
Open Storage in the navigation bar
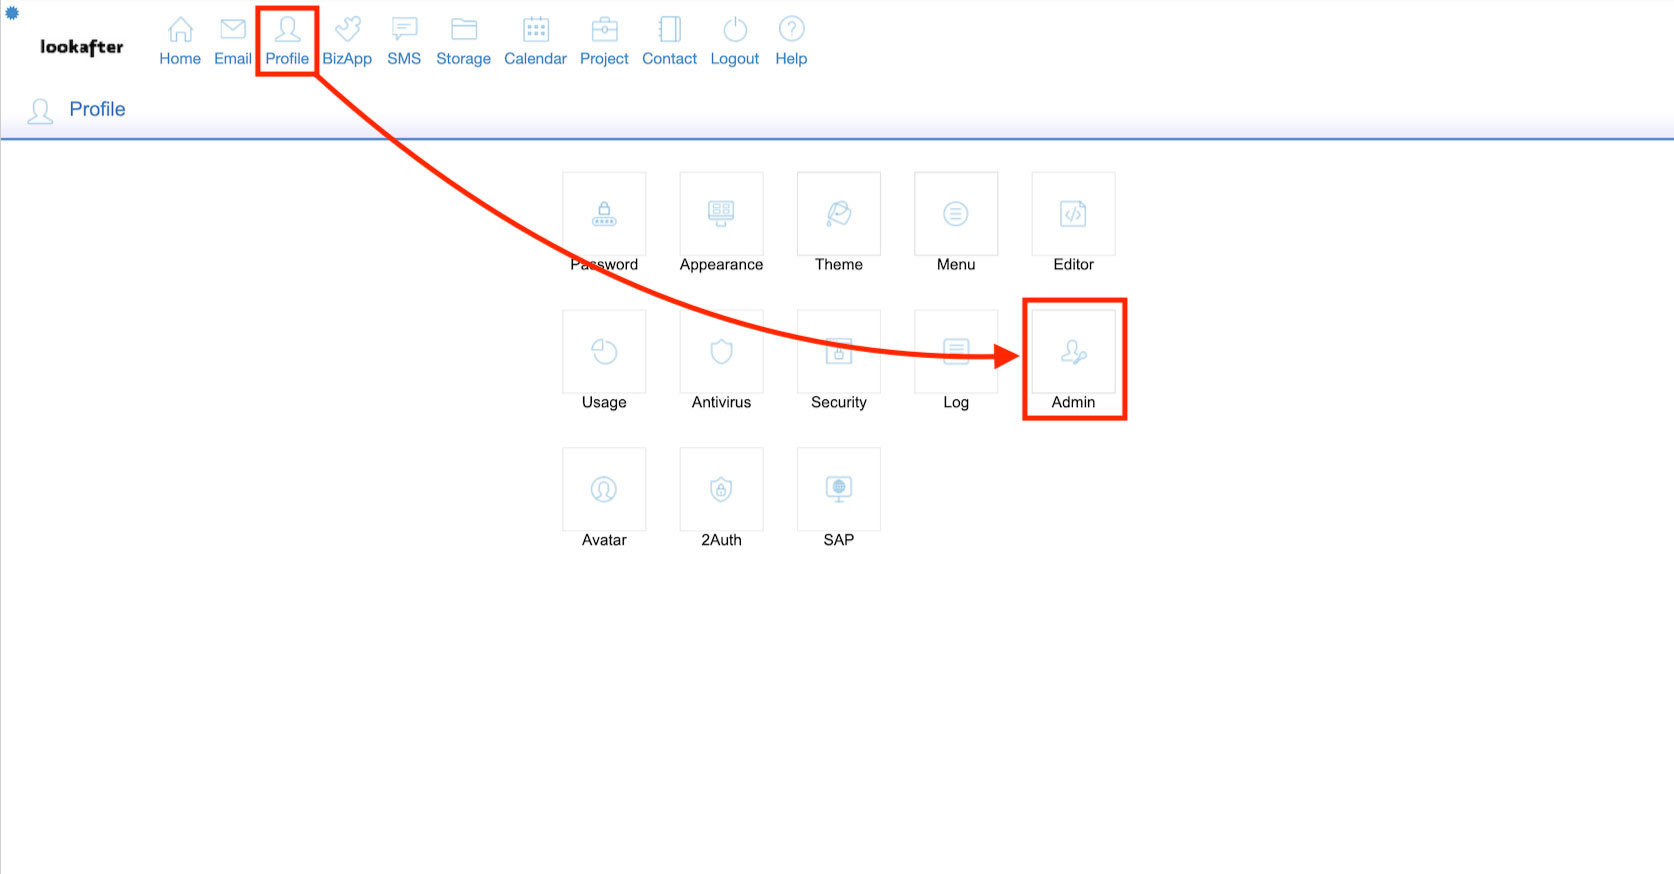(463, 42)
